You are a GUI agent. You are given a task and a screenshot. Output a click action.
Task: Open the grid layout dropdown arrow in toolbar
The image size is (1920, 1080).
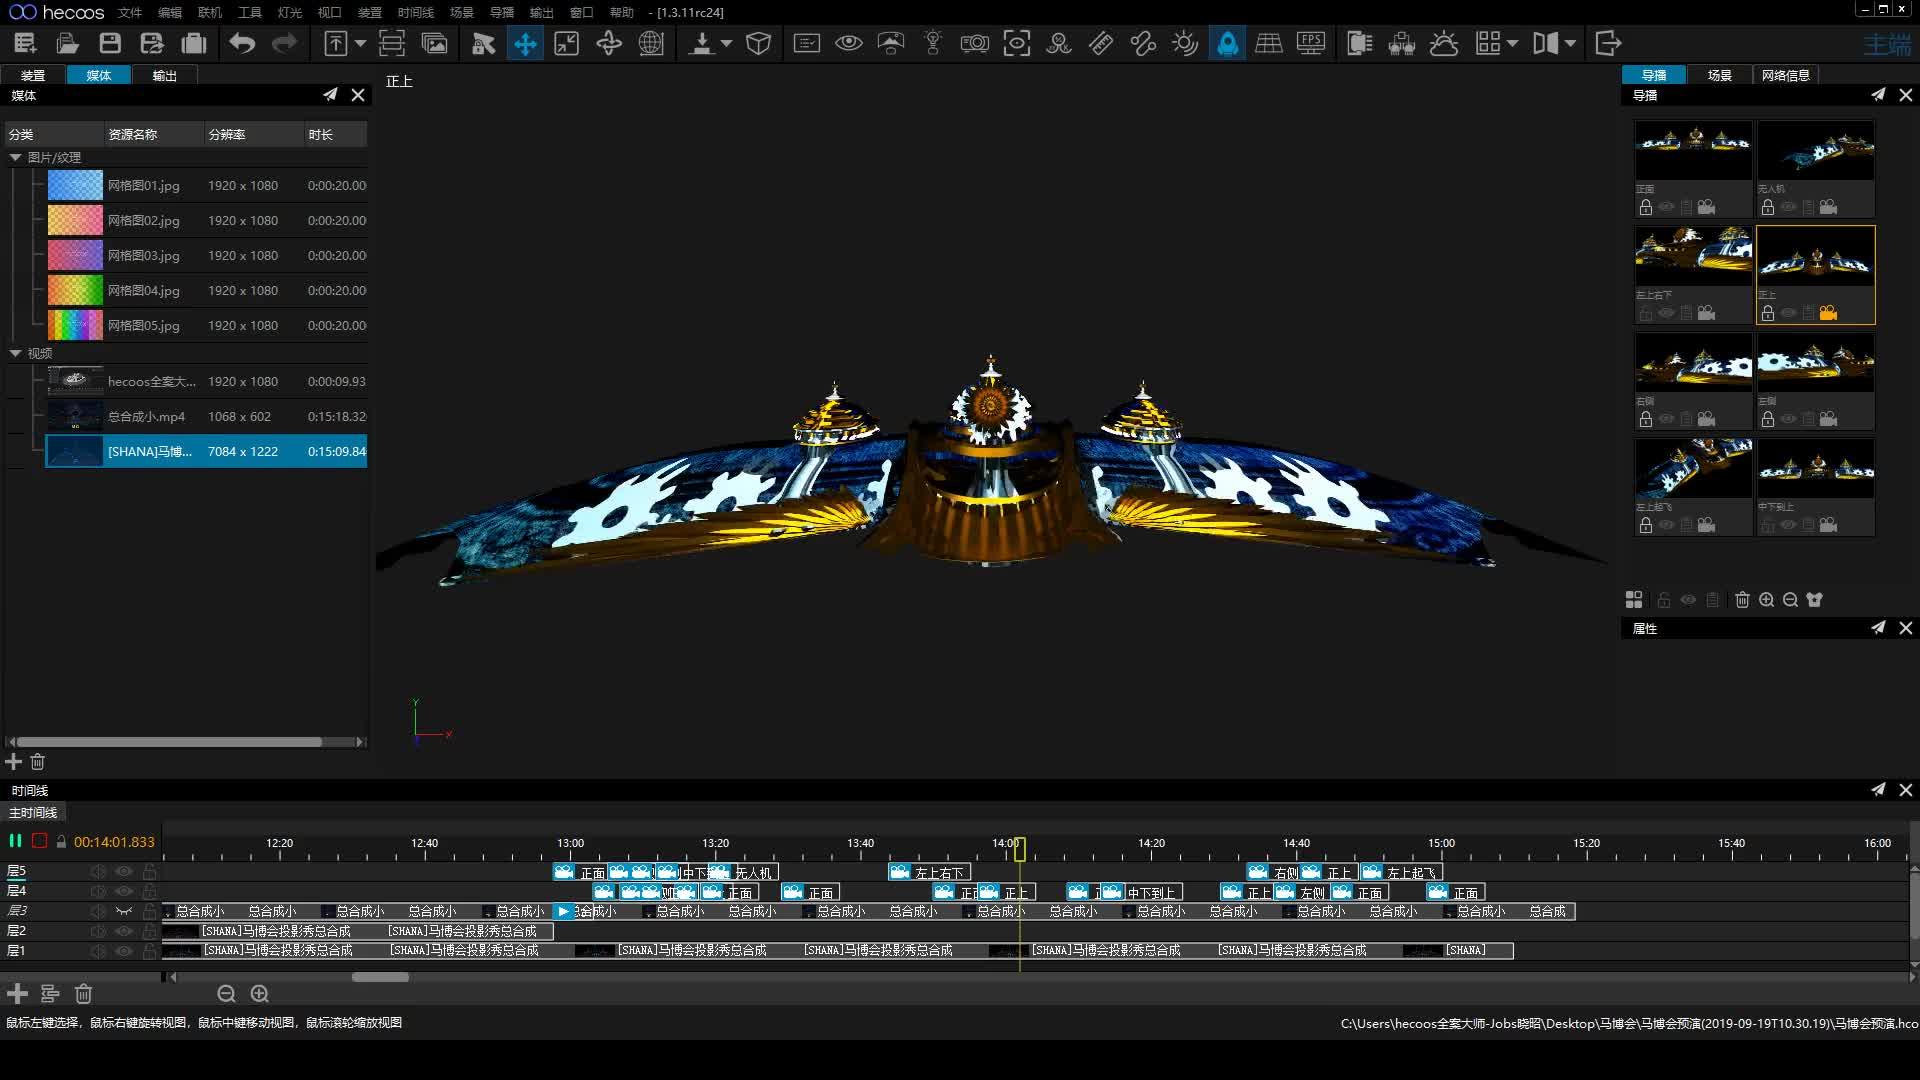(1512, 43)
